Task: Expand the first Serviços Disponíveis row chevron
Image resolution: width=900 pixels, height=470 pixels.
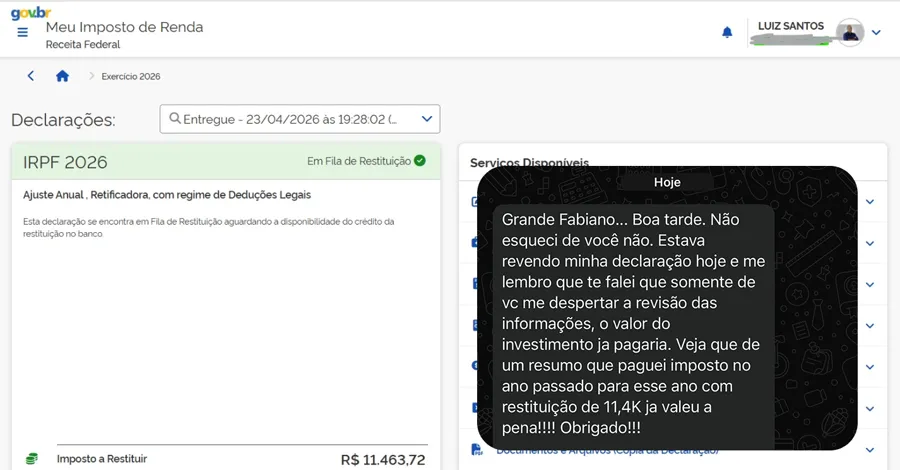Action: pos(870,202)
